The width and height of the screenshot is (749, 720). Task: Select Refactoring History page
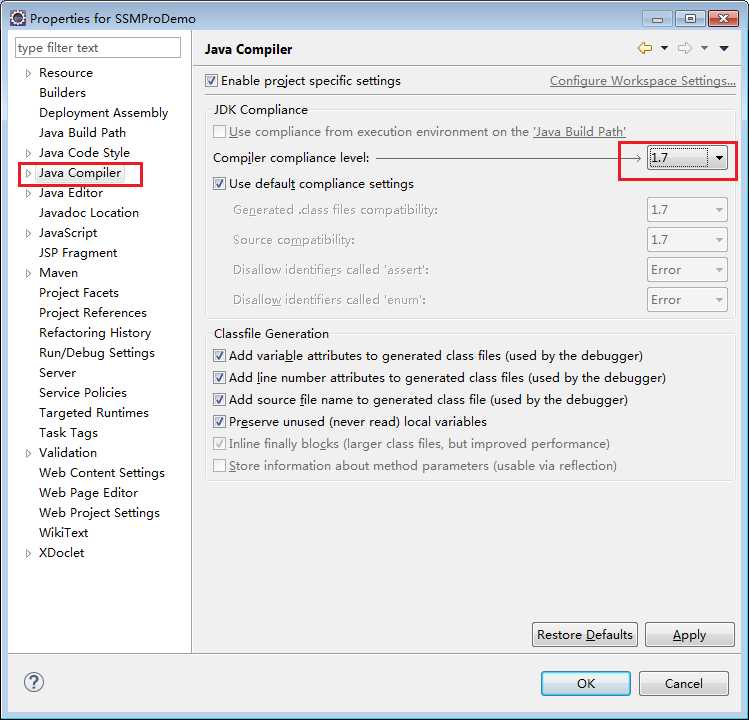coord(95,333)
